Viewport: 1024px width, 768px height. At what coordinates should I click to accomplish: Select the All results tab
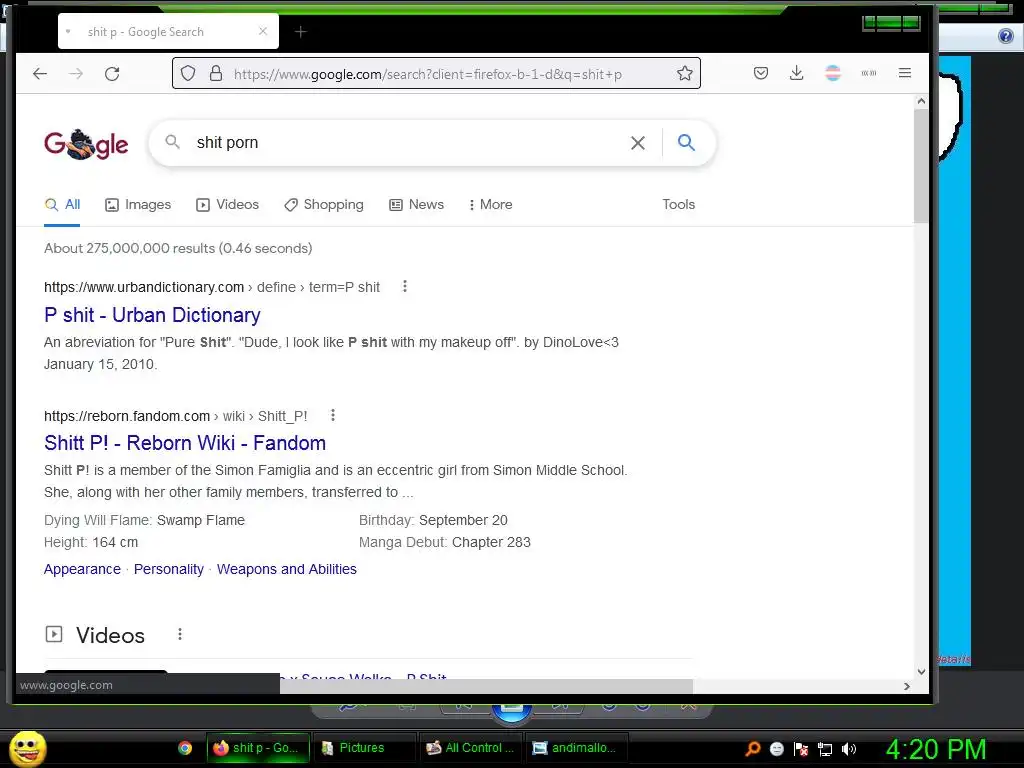62,204
